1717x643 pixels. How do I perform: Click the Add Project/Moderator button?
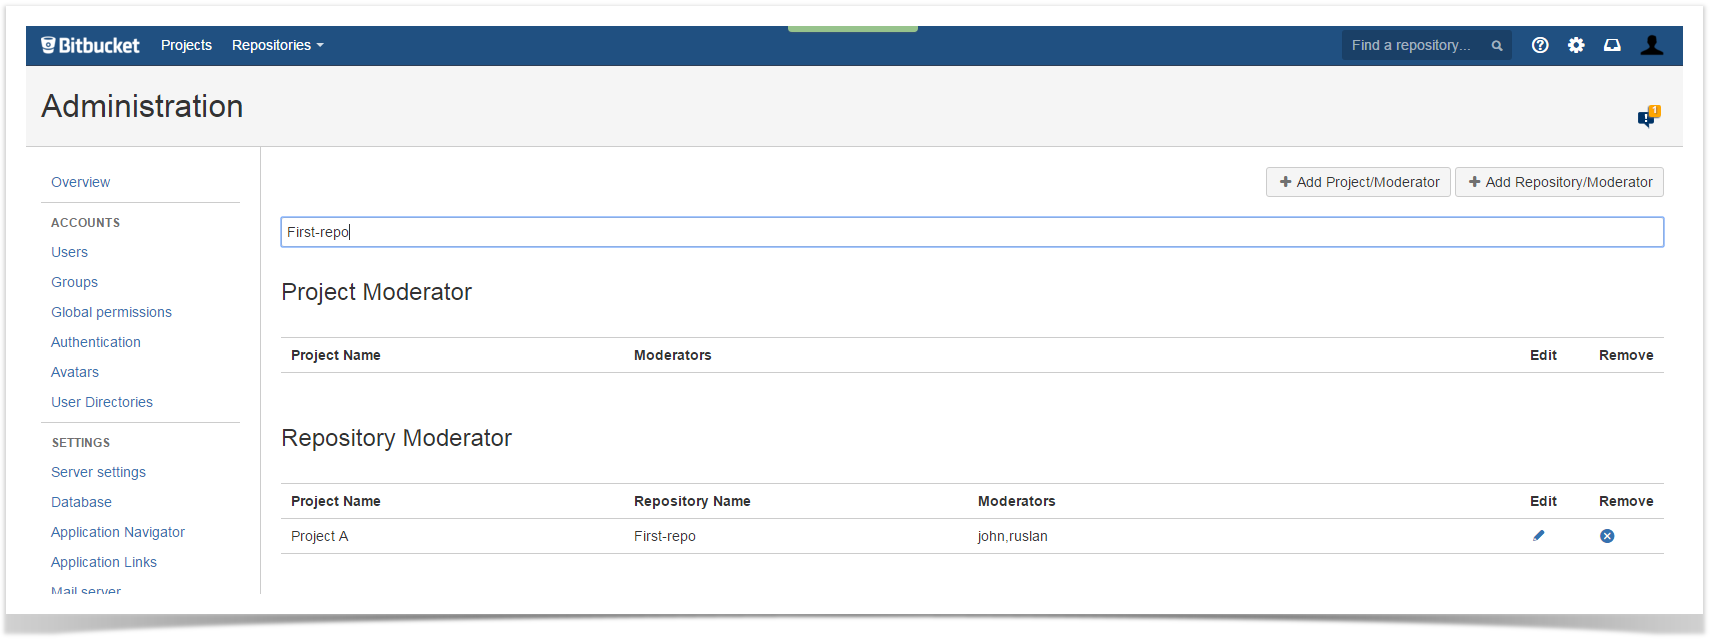tap(1358, 182)
